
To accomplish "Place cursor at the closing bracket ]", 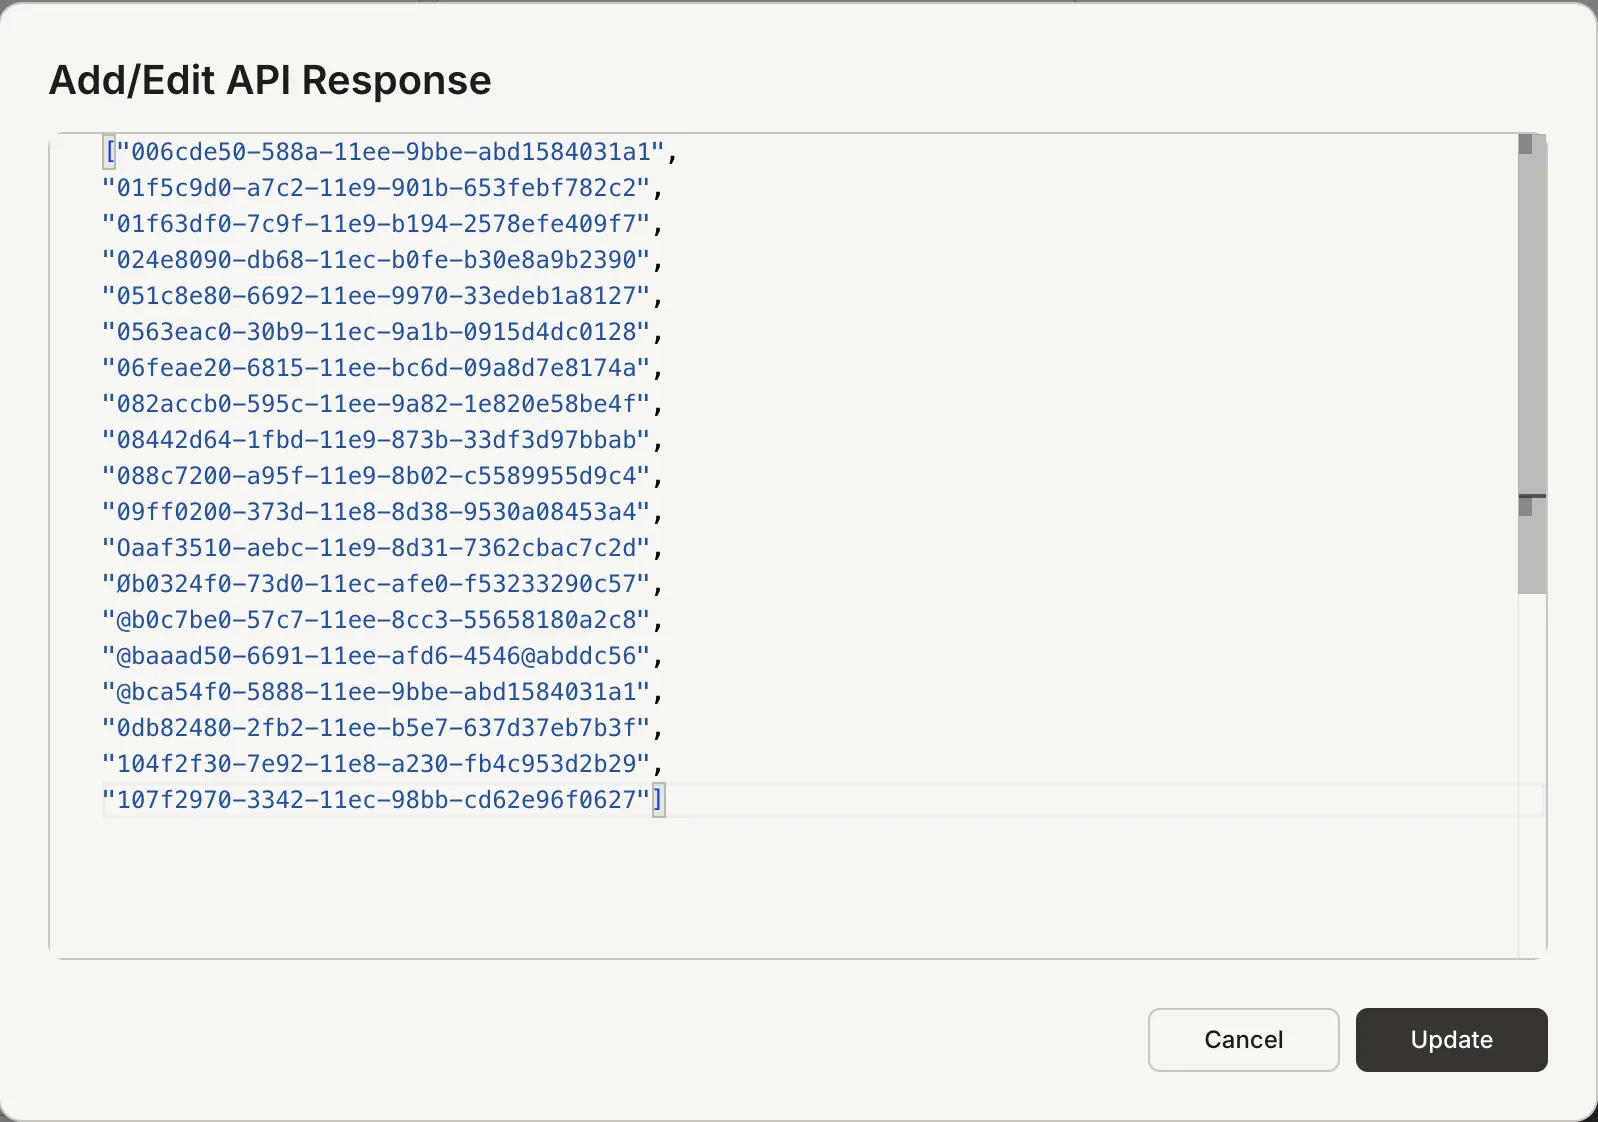I will (658, 800).
